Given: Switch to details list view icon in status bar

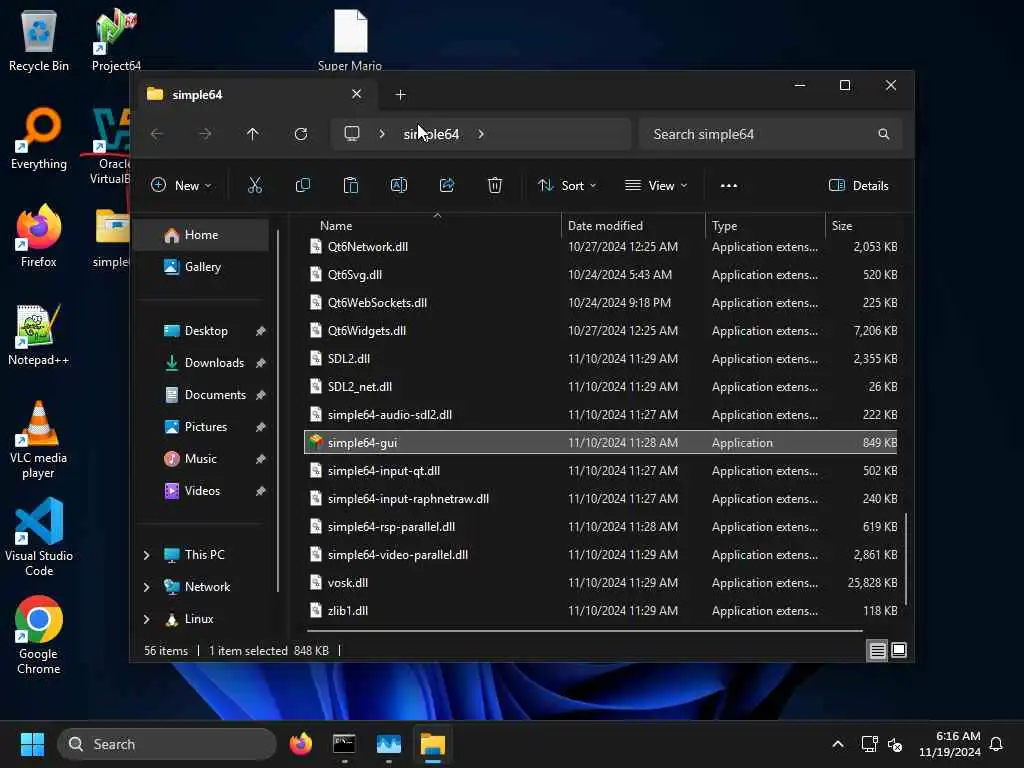Looking at the screenshot, I should click(x=877, y=650).
